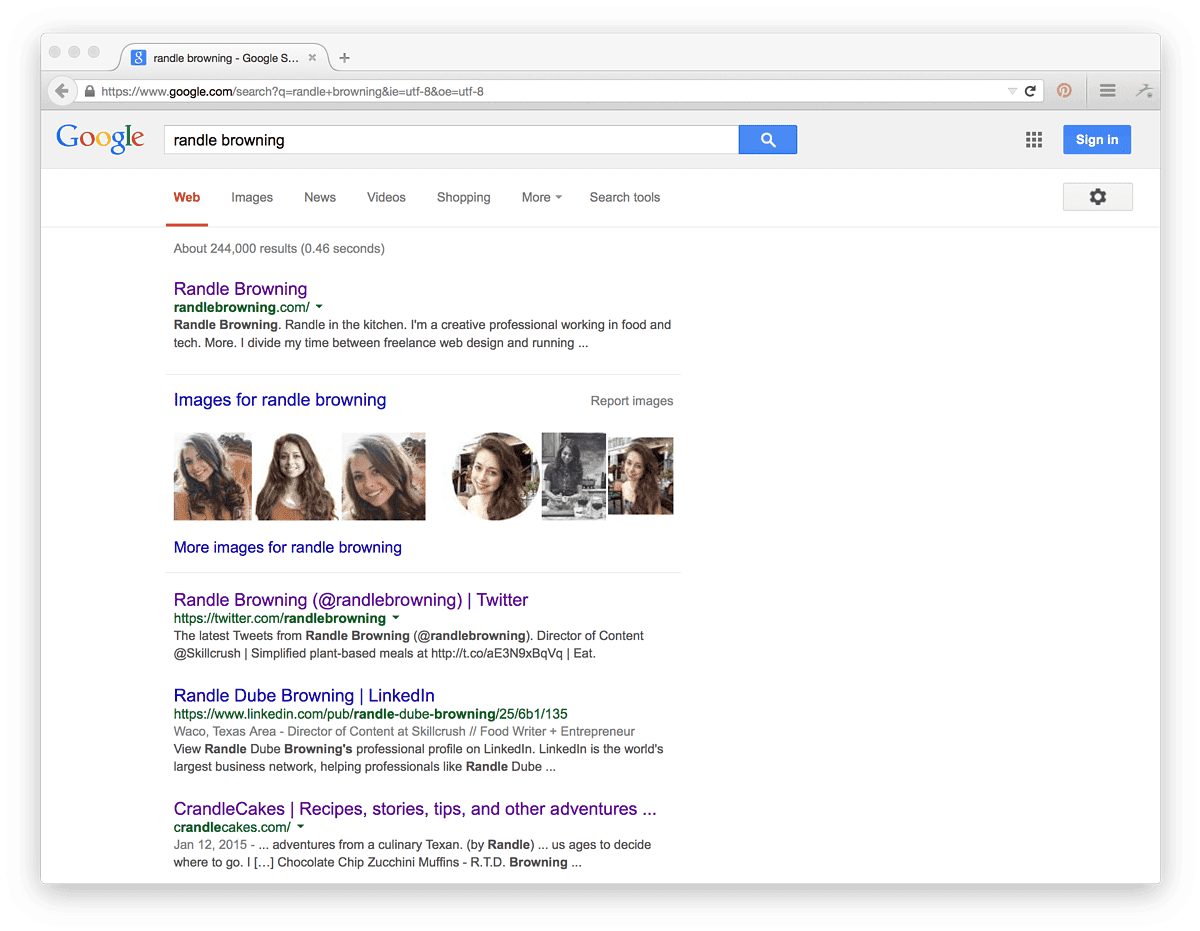Click the Pinterest extension icon

[1064, 91]
